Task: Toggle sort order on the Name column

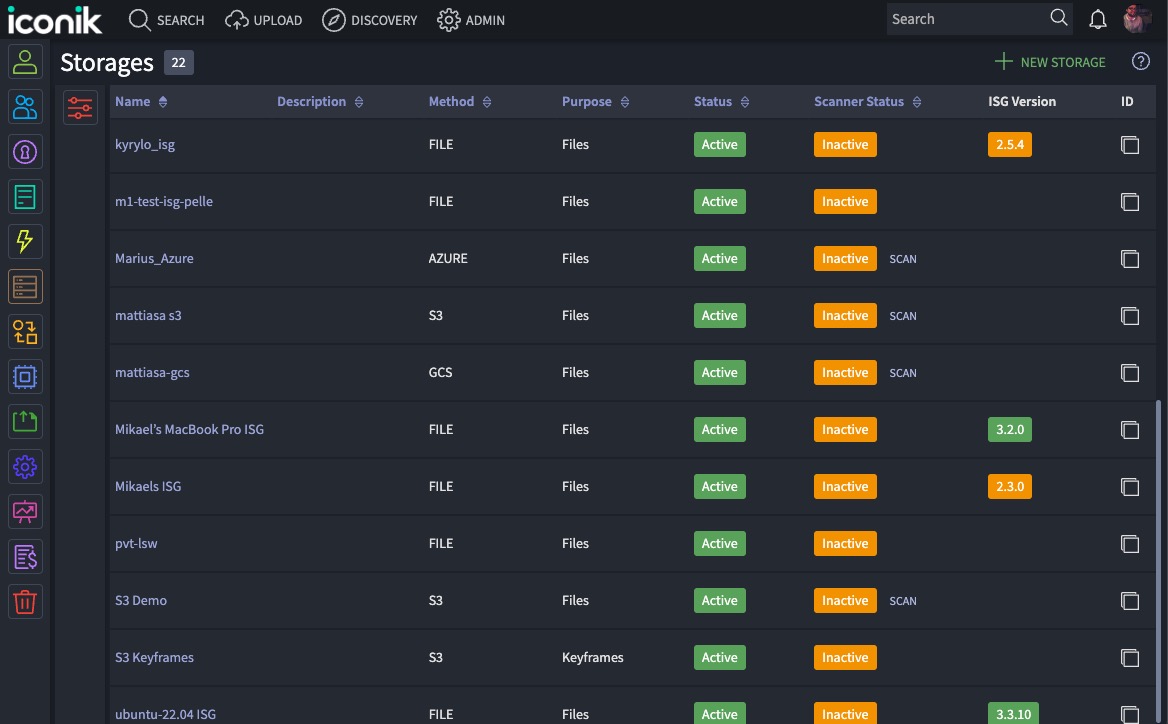Action: click(x=163, y=101)
